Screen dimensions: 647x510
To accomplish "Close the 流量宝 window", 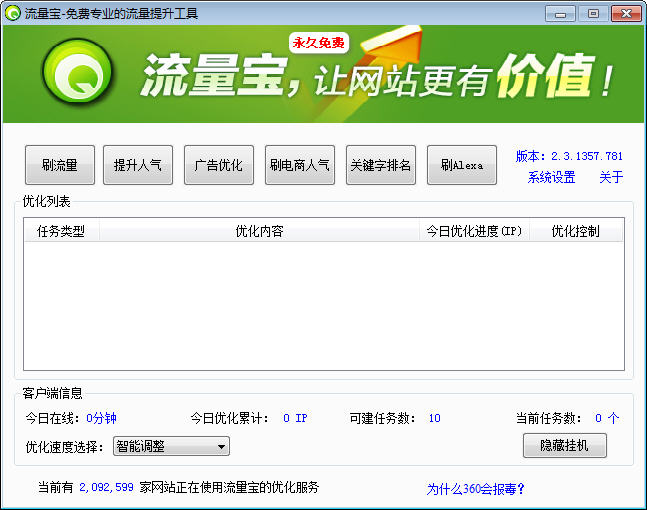I will coord(626,14).
